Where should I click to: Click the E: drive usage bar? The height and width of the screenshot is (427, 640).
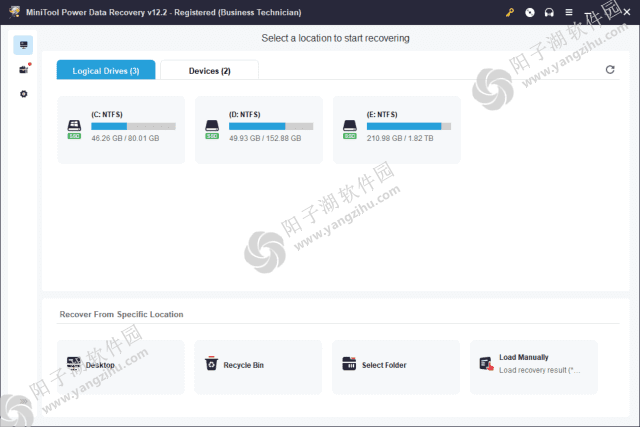pos(409,127)
